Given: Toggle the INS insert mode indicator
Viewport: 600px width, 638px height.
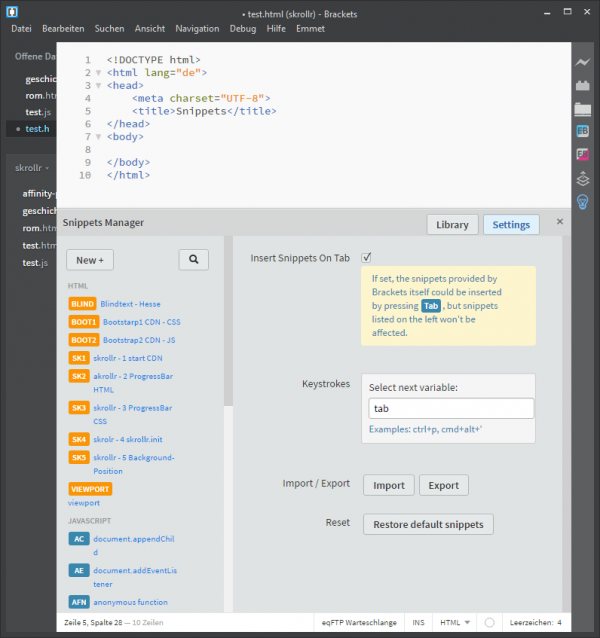Looking at the screenshot, I should point(418,623).
